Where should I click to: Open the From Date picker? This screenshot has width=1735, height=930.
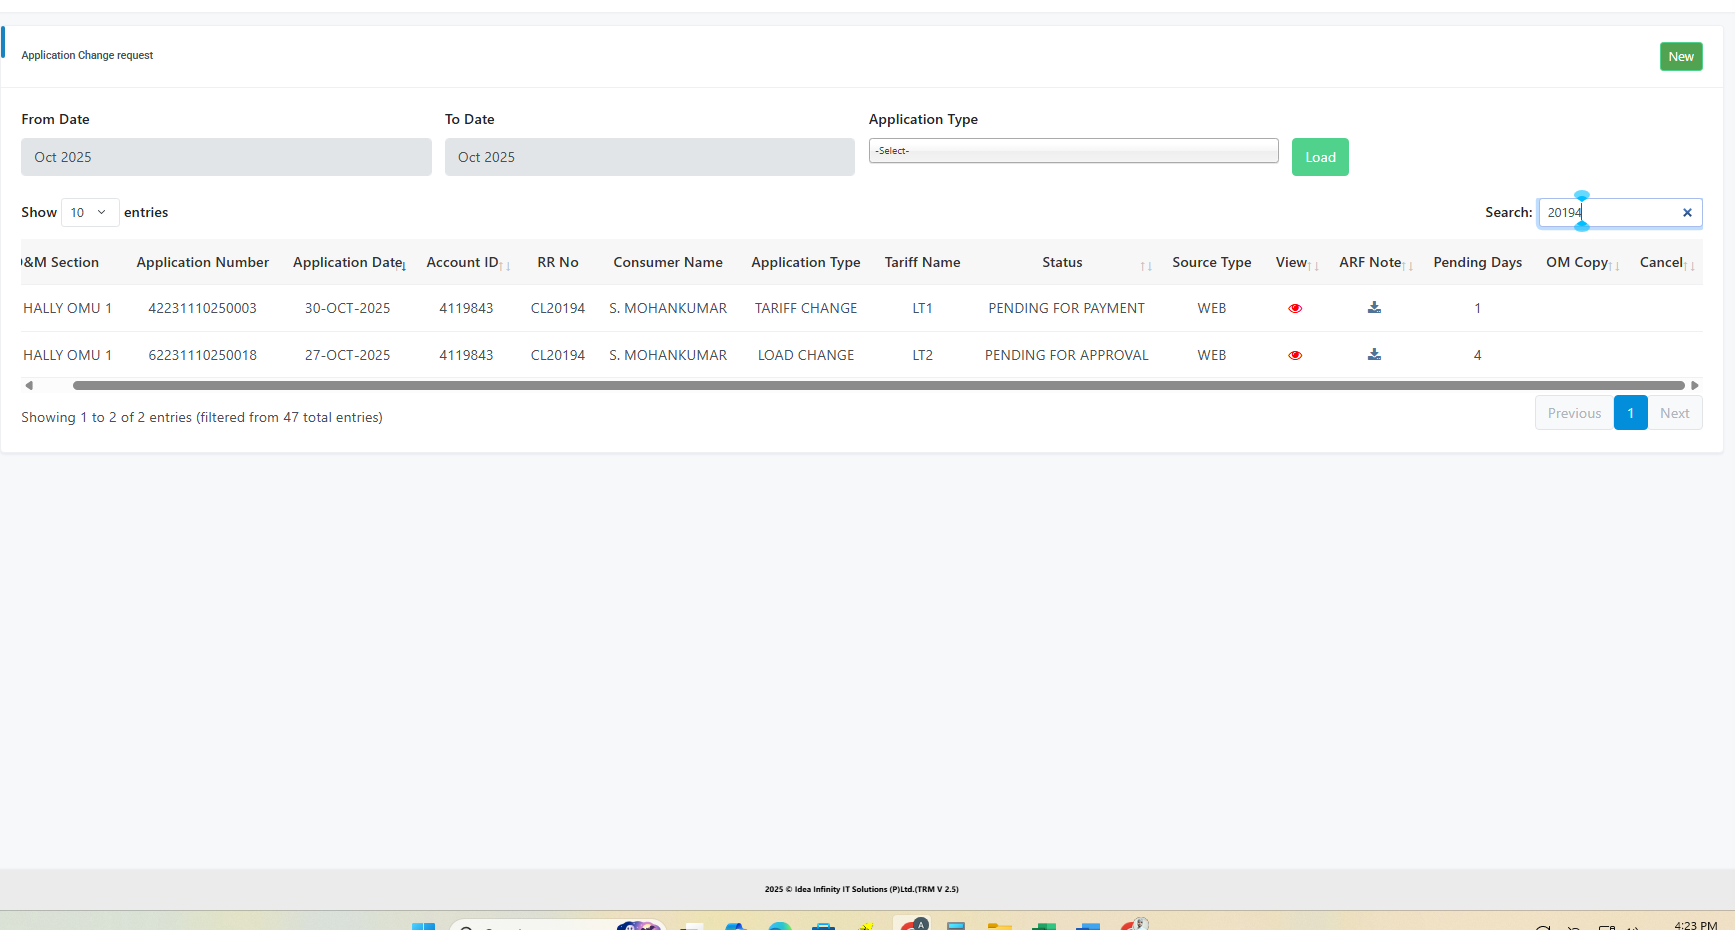pos(226,158)
